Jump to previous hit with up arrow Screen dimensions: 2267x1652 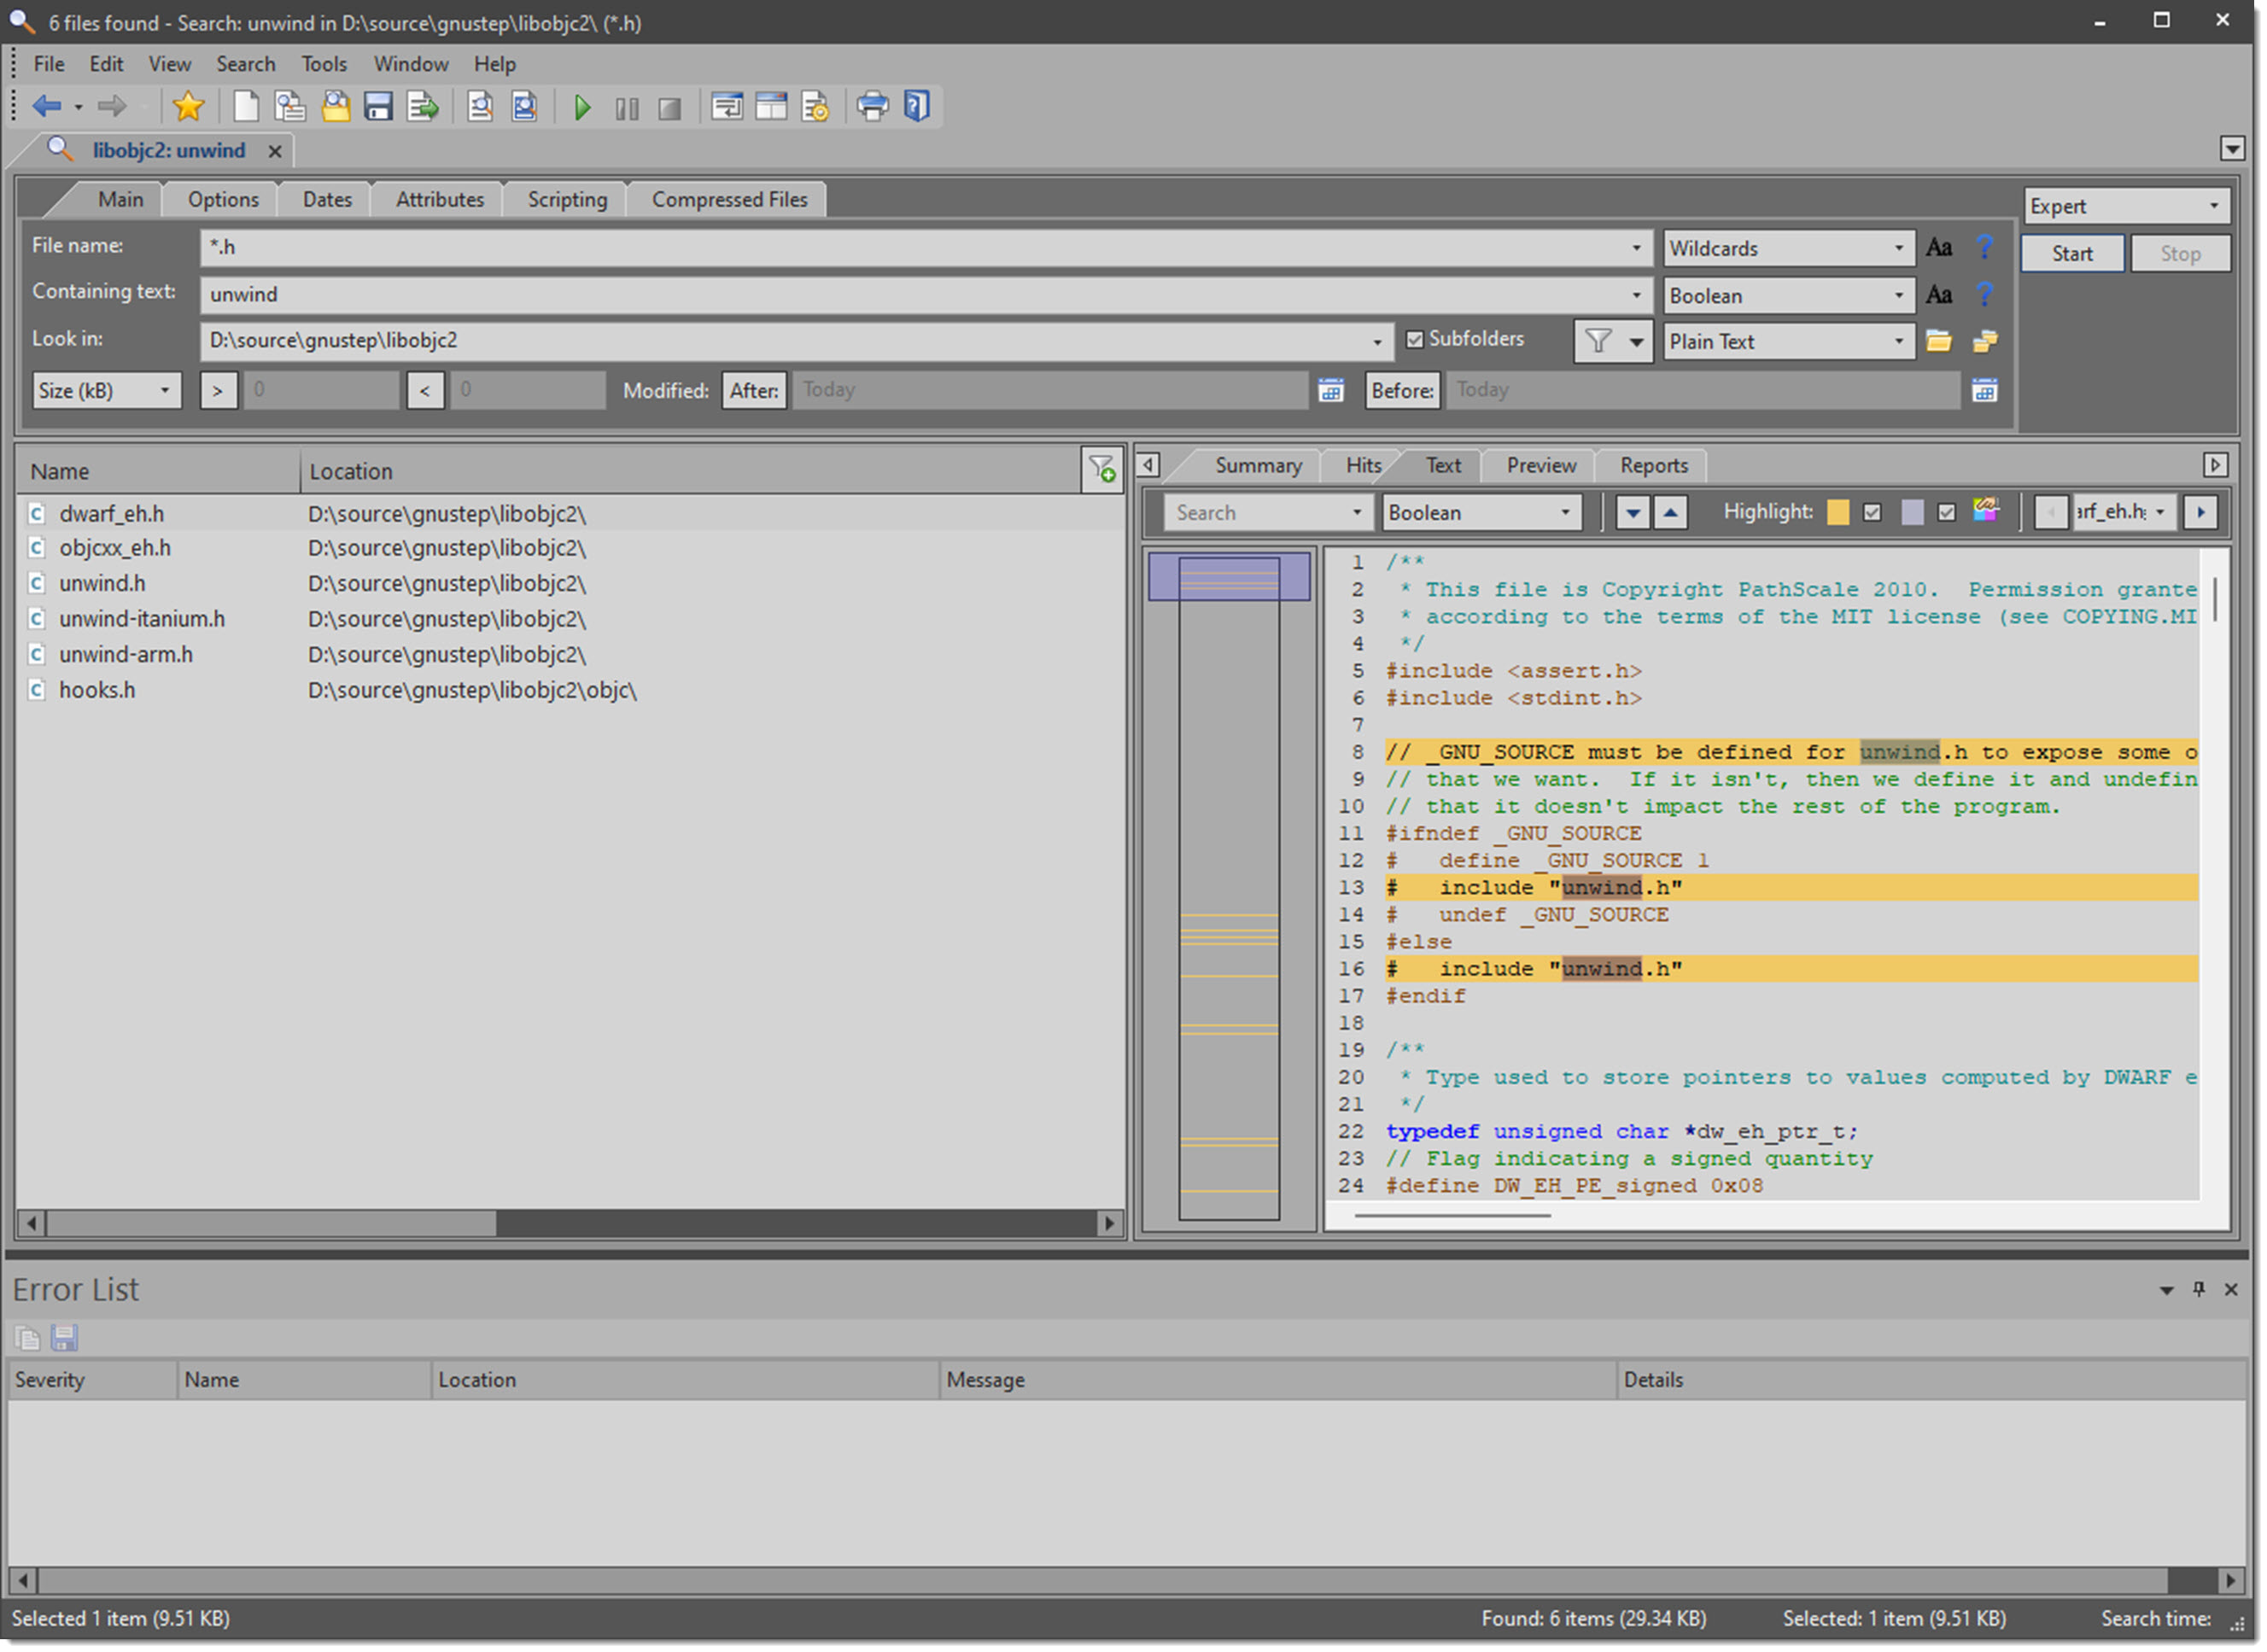[1671, 514]
